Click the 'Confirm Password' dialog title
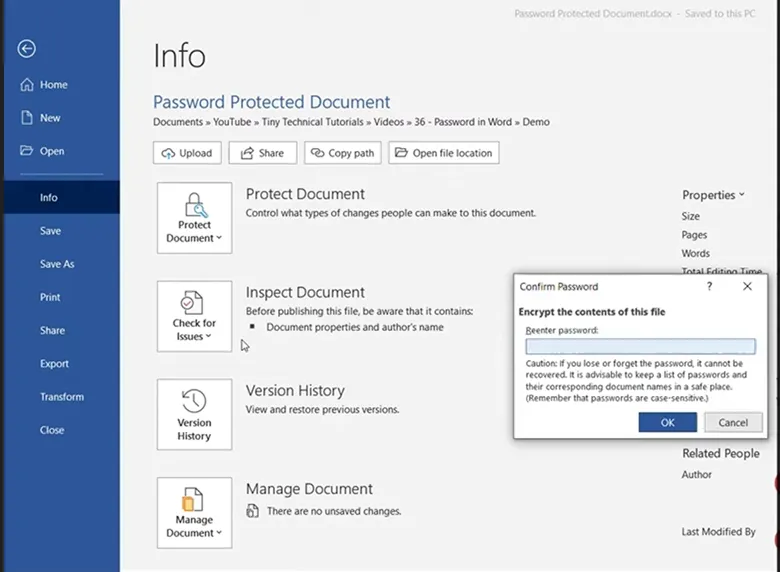This screenshot has height=572, width=780. tap(559, 286)
